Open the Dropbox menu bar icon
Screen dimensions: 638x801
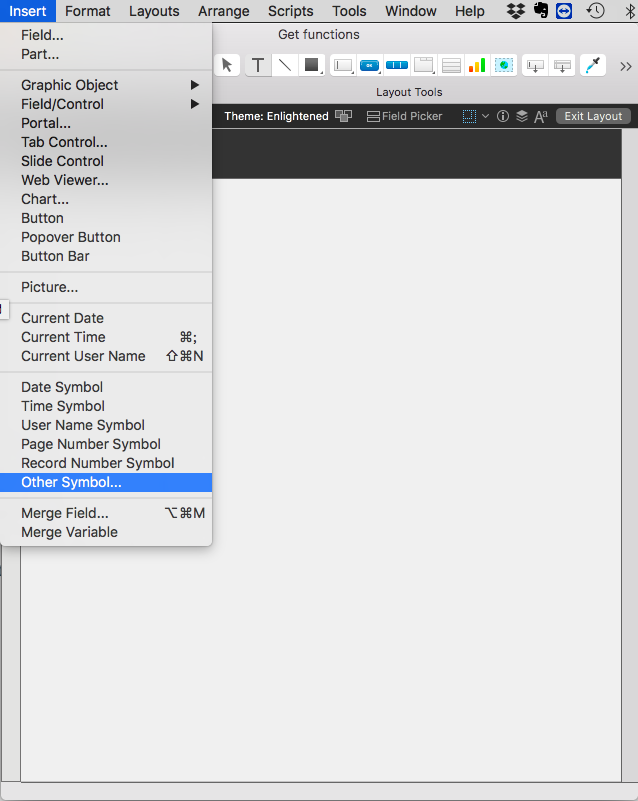(515, 11)
